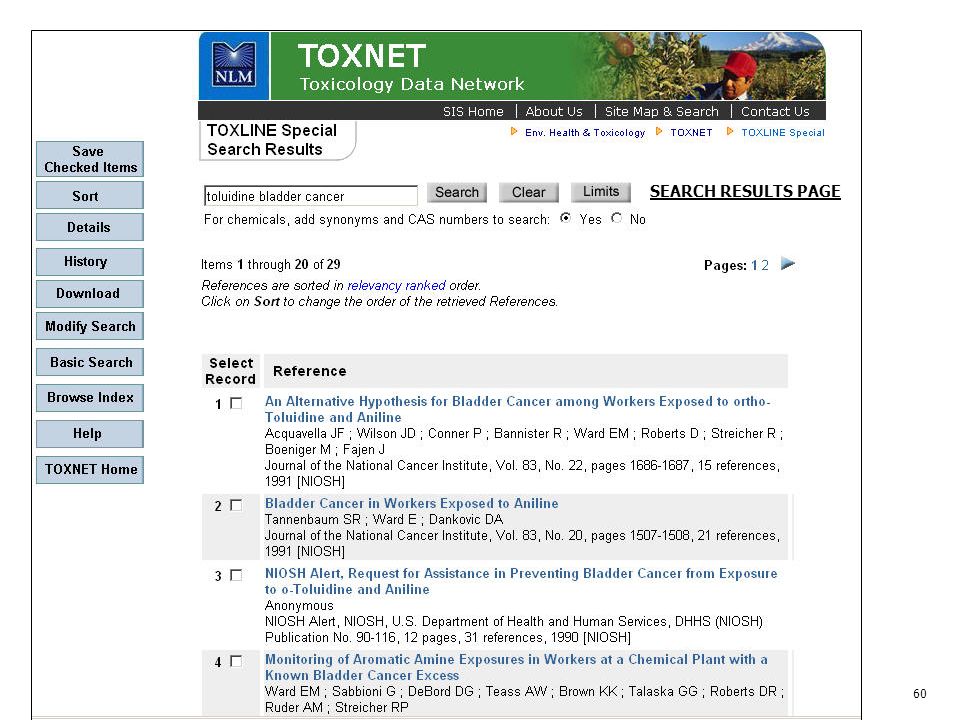This screenshot has height=720, width=960.
Task: Click the Search button
Action: (x=457, y=192)
